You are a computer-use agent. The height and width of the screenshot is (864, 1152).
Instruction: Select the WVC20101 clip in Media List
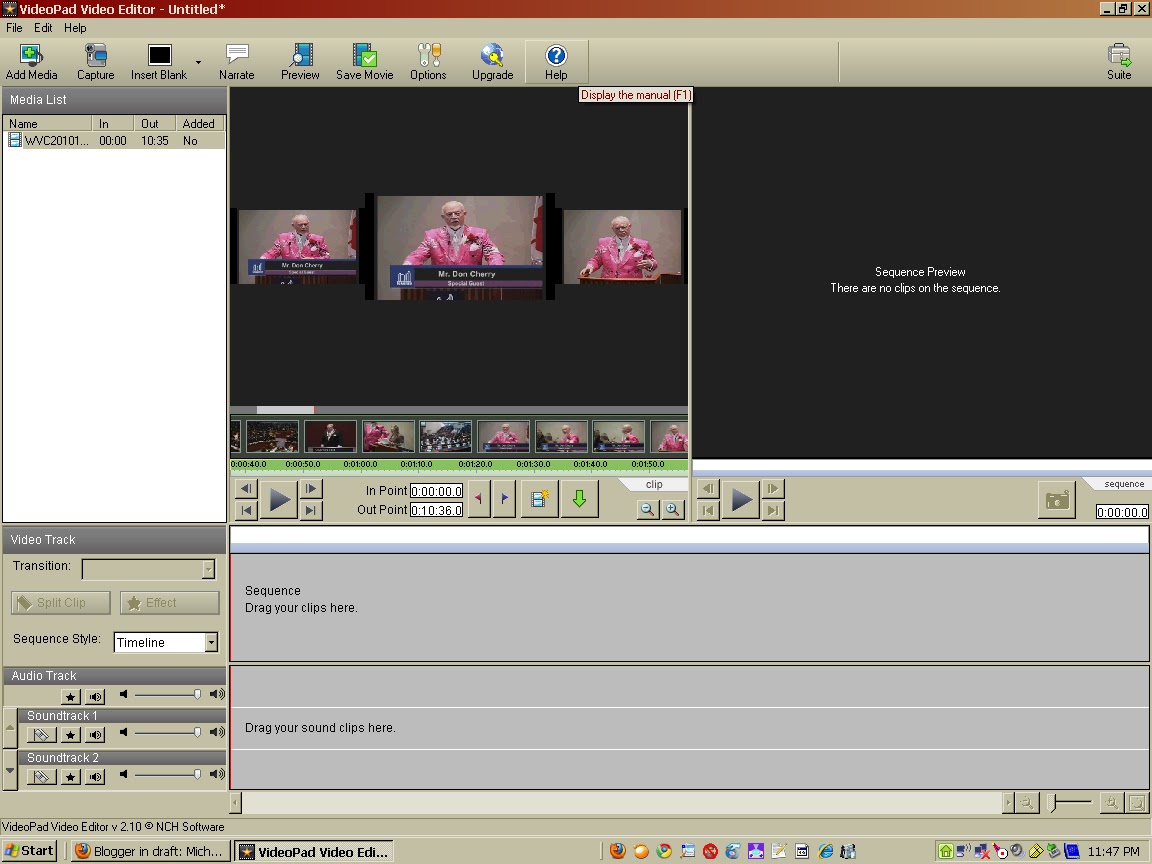[55, 140]
